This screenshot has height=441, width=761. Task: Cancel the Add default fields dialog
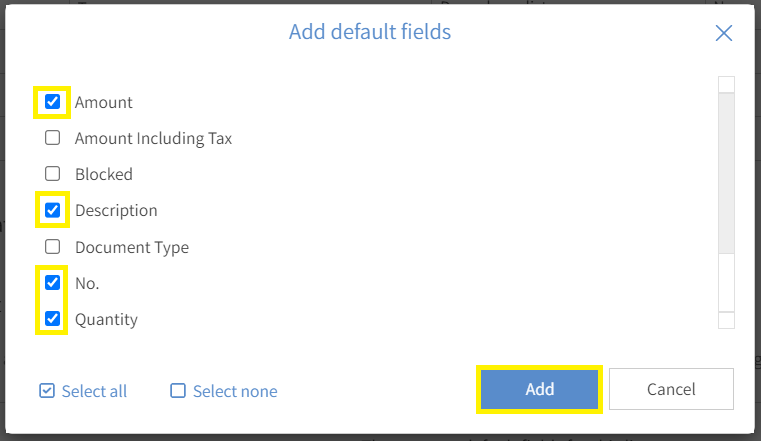(671, 389)
